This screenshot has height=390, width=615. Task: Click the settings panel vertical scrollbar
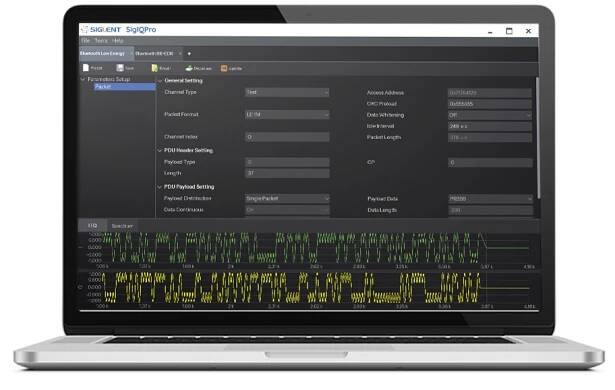(x=538, y=137)
